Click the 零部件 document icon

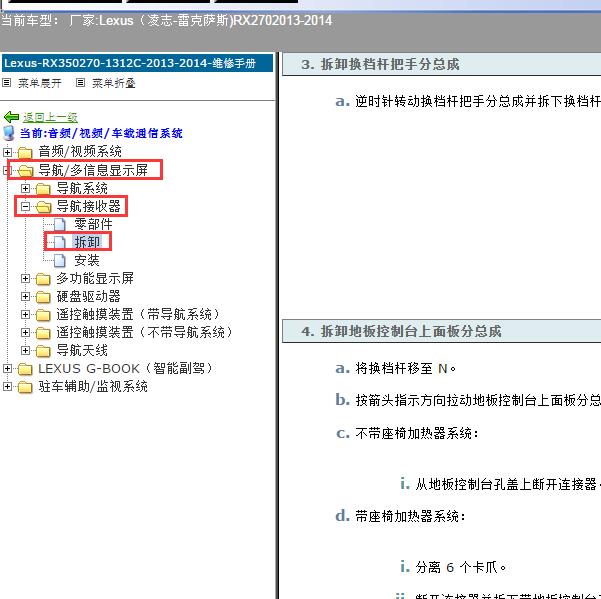[60, 224]
